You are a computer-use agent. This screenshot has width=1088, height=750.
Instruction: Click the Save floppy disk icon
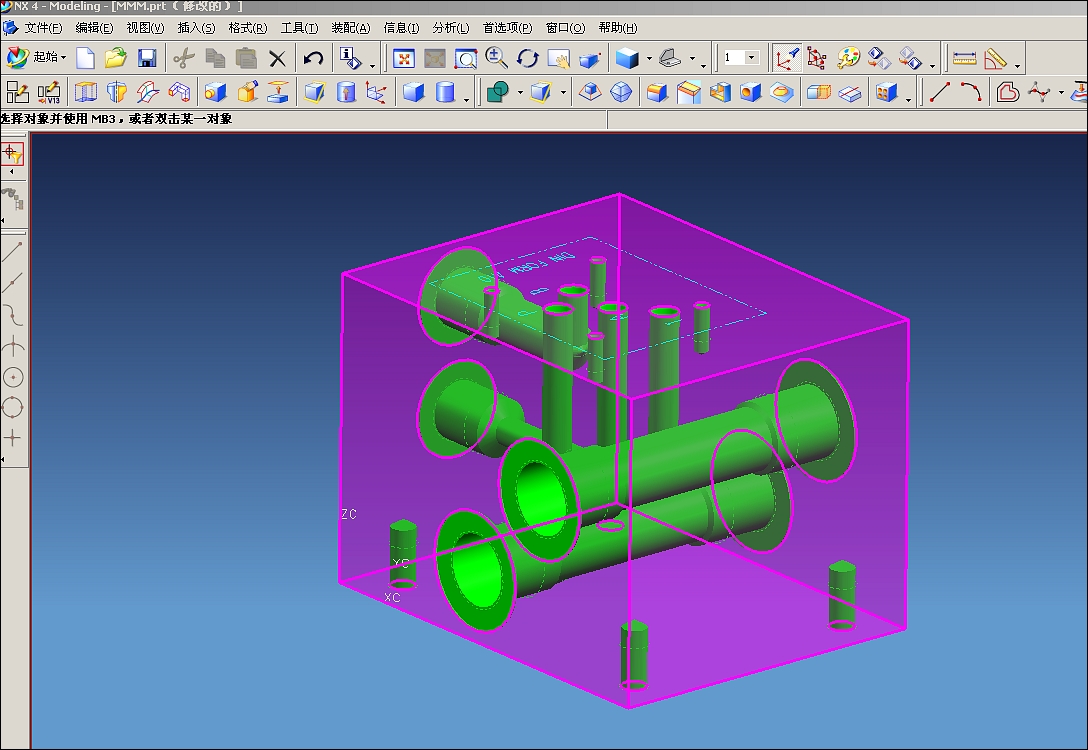point(147,58)
